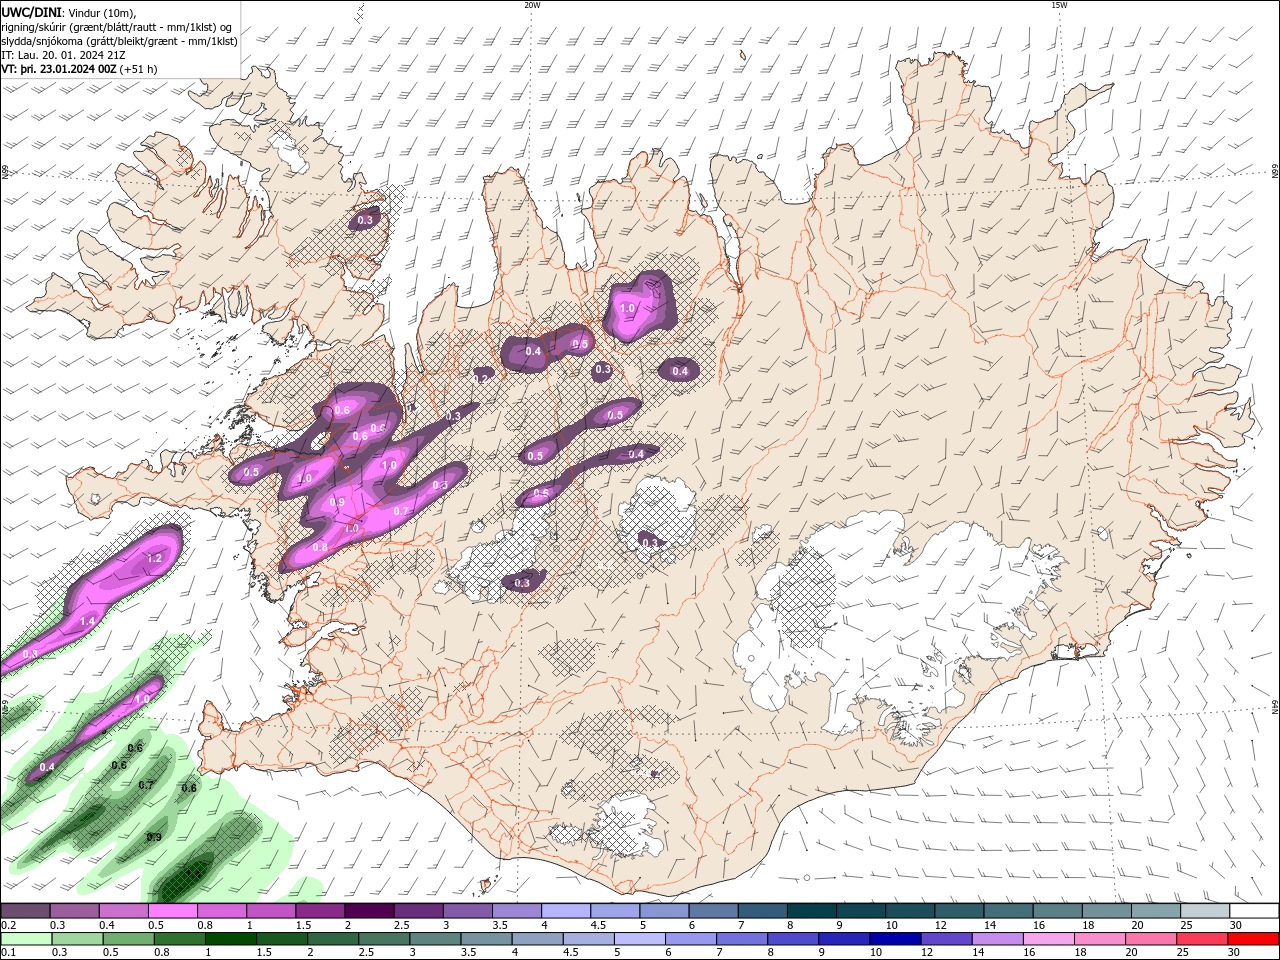
Task: Click the '25' label in the bottom legend row
Action: coord(1184,952)
